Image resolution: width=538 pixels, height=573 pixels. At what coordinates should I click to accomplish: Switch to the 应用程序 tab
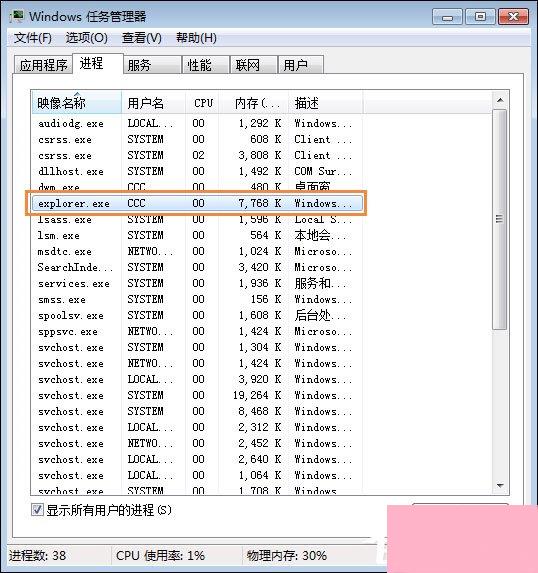pos(43,65)
